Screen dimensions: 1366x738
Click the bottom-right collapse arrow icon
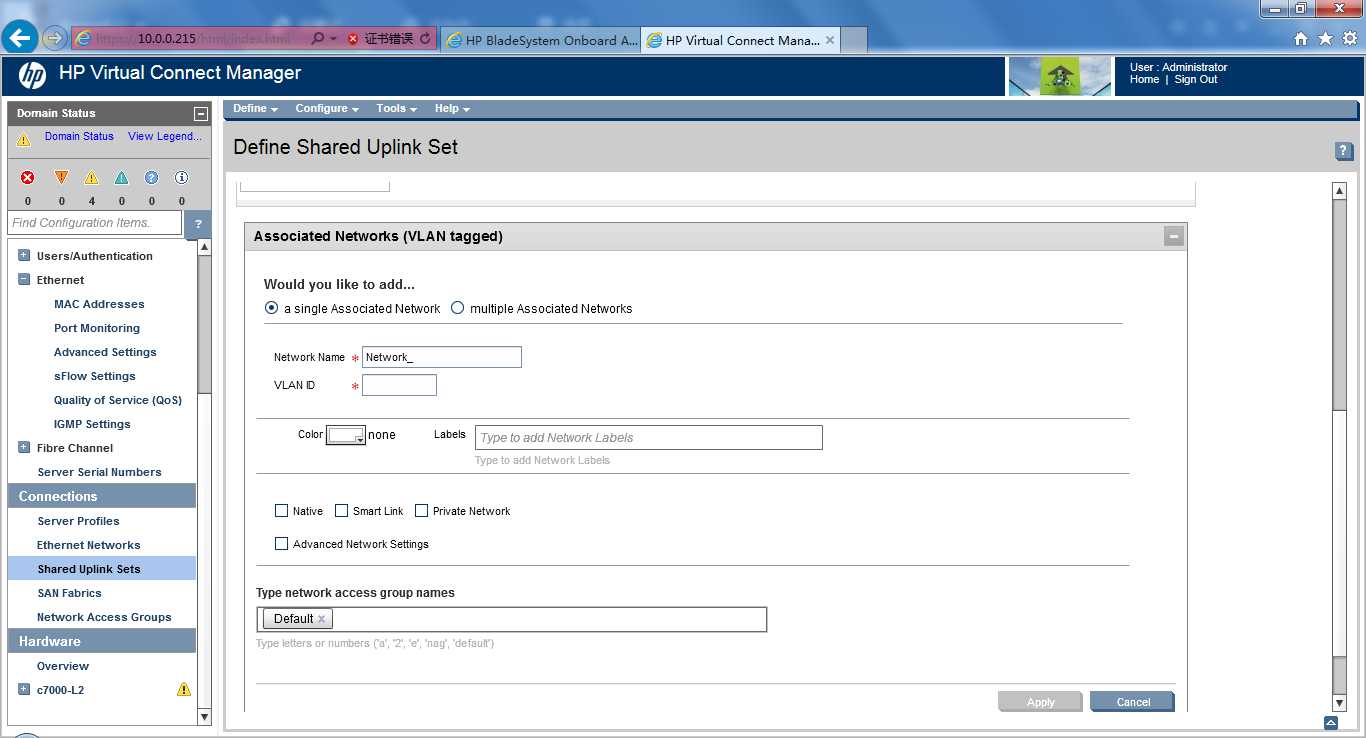click(1330, 723)
